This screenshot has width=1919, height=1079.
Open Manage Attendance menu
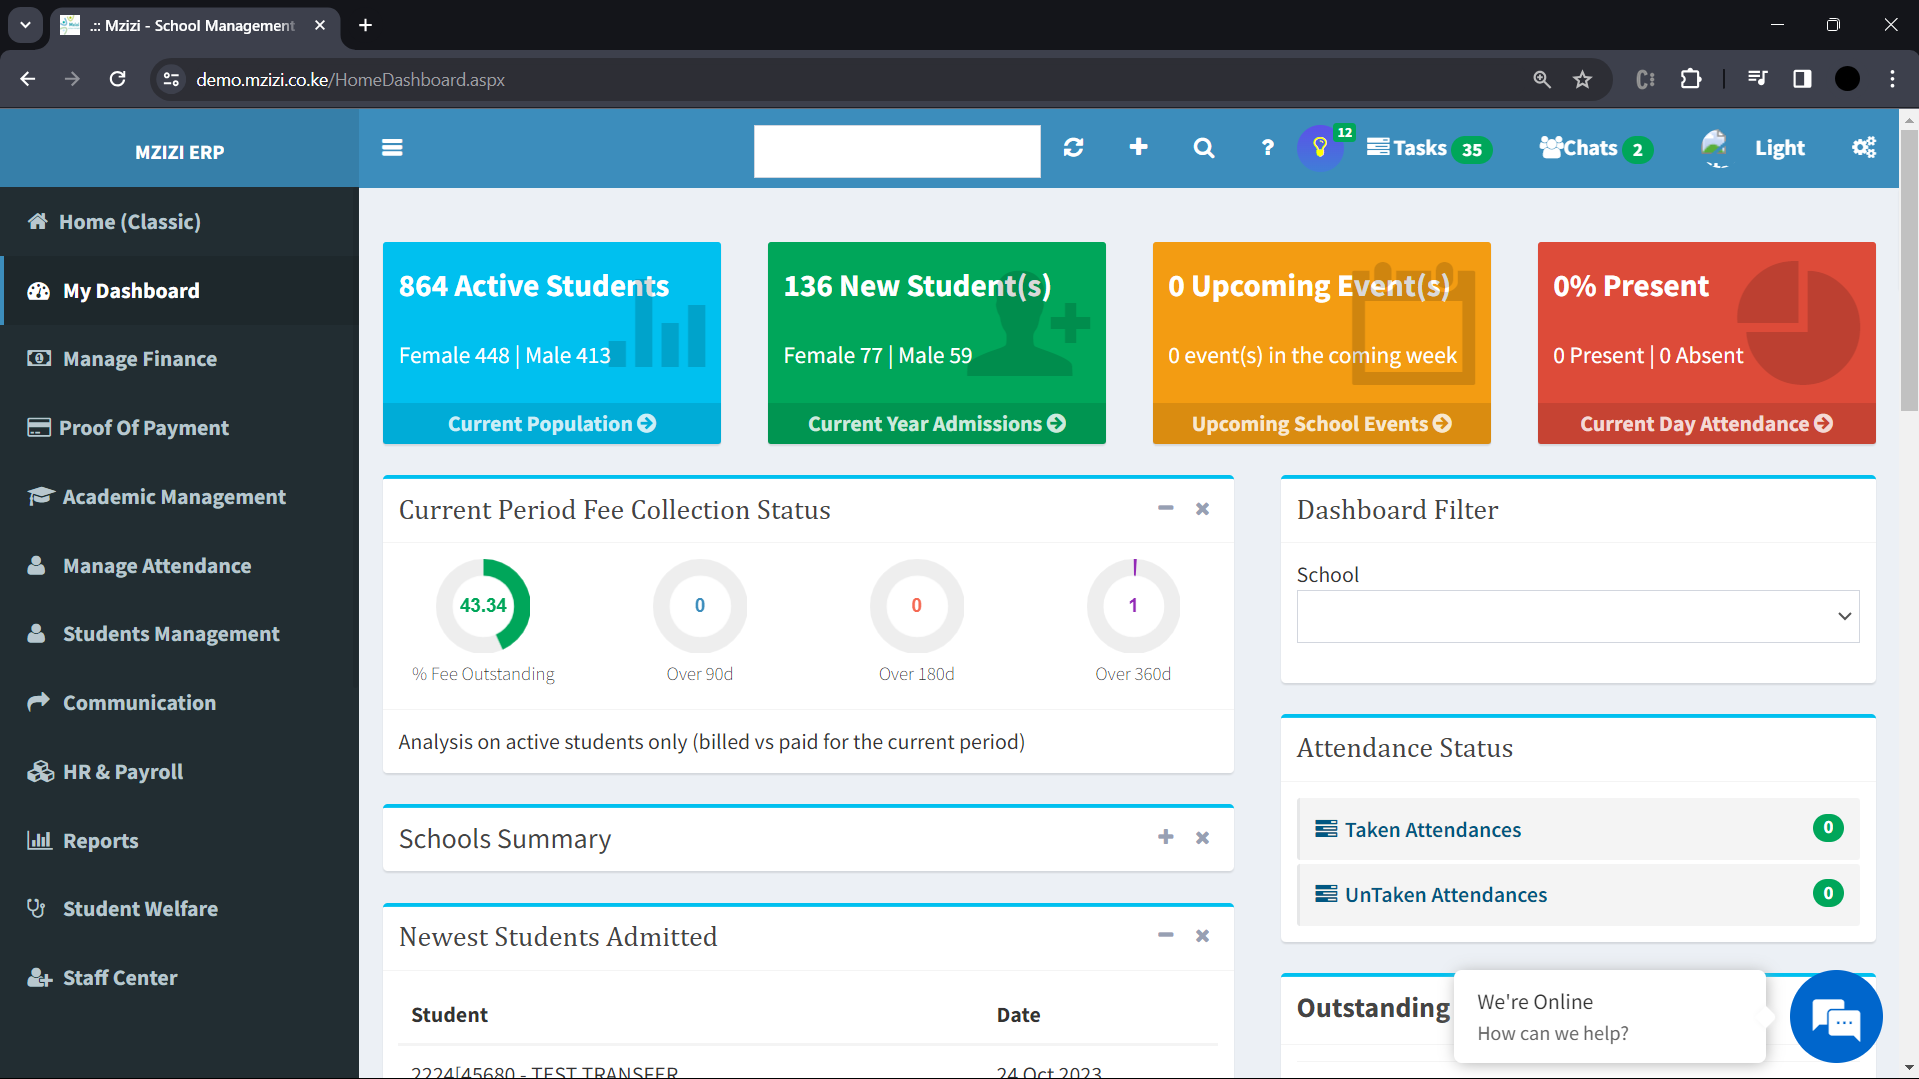(x=179, y=566)
